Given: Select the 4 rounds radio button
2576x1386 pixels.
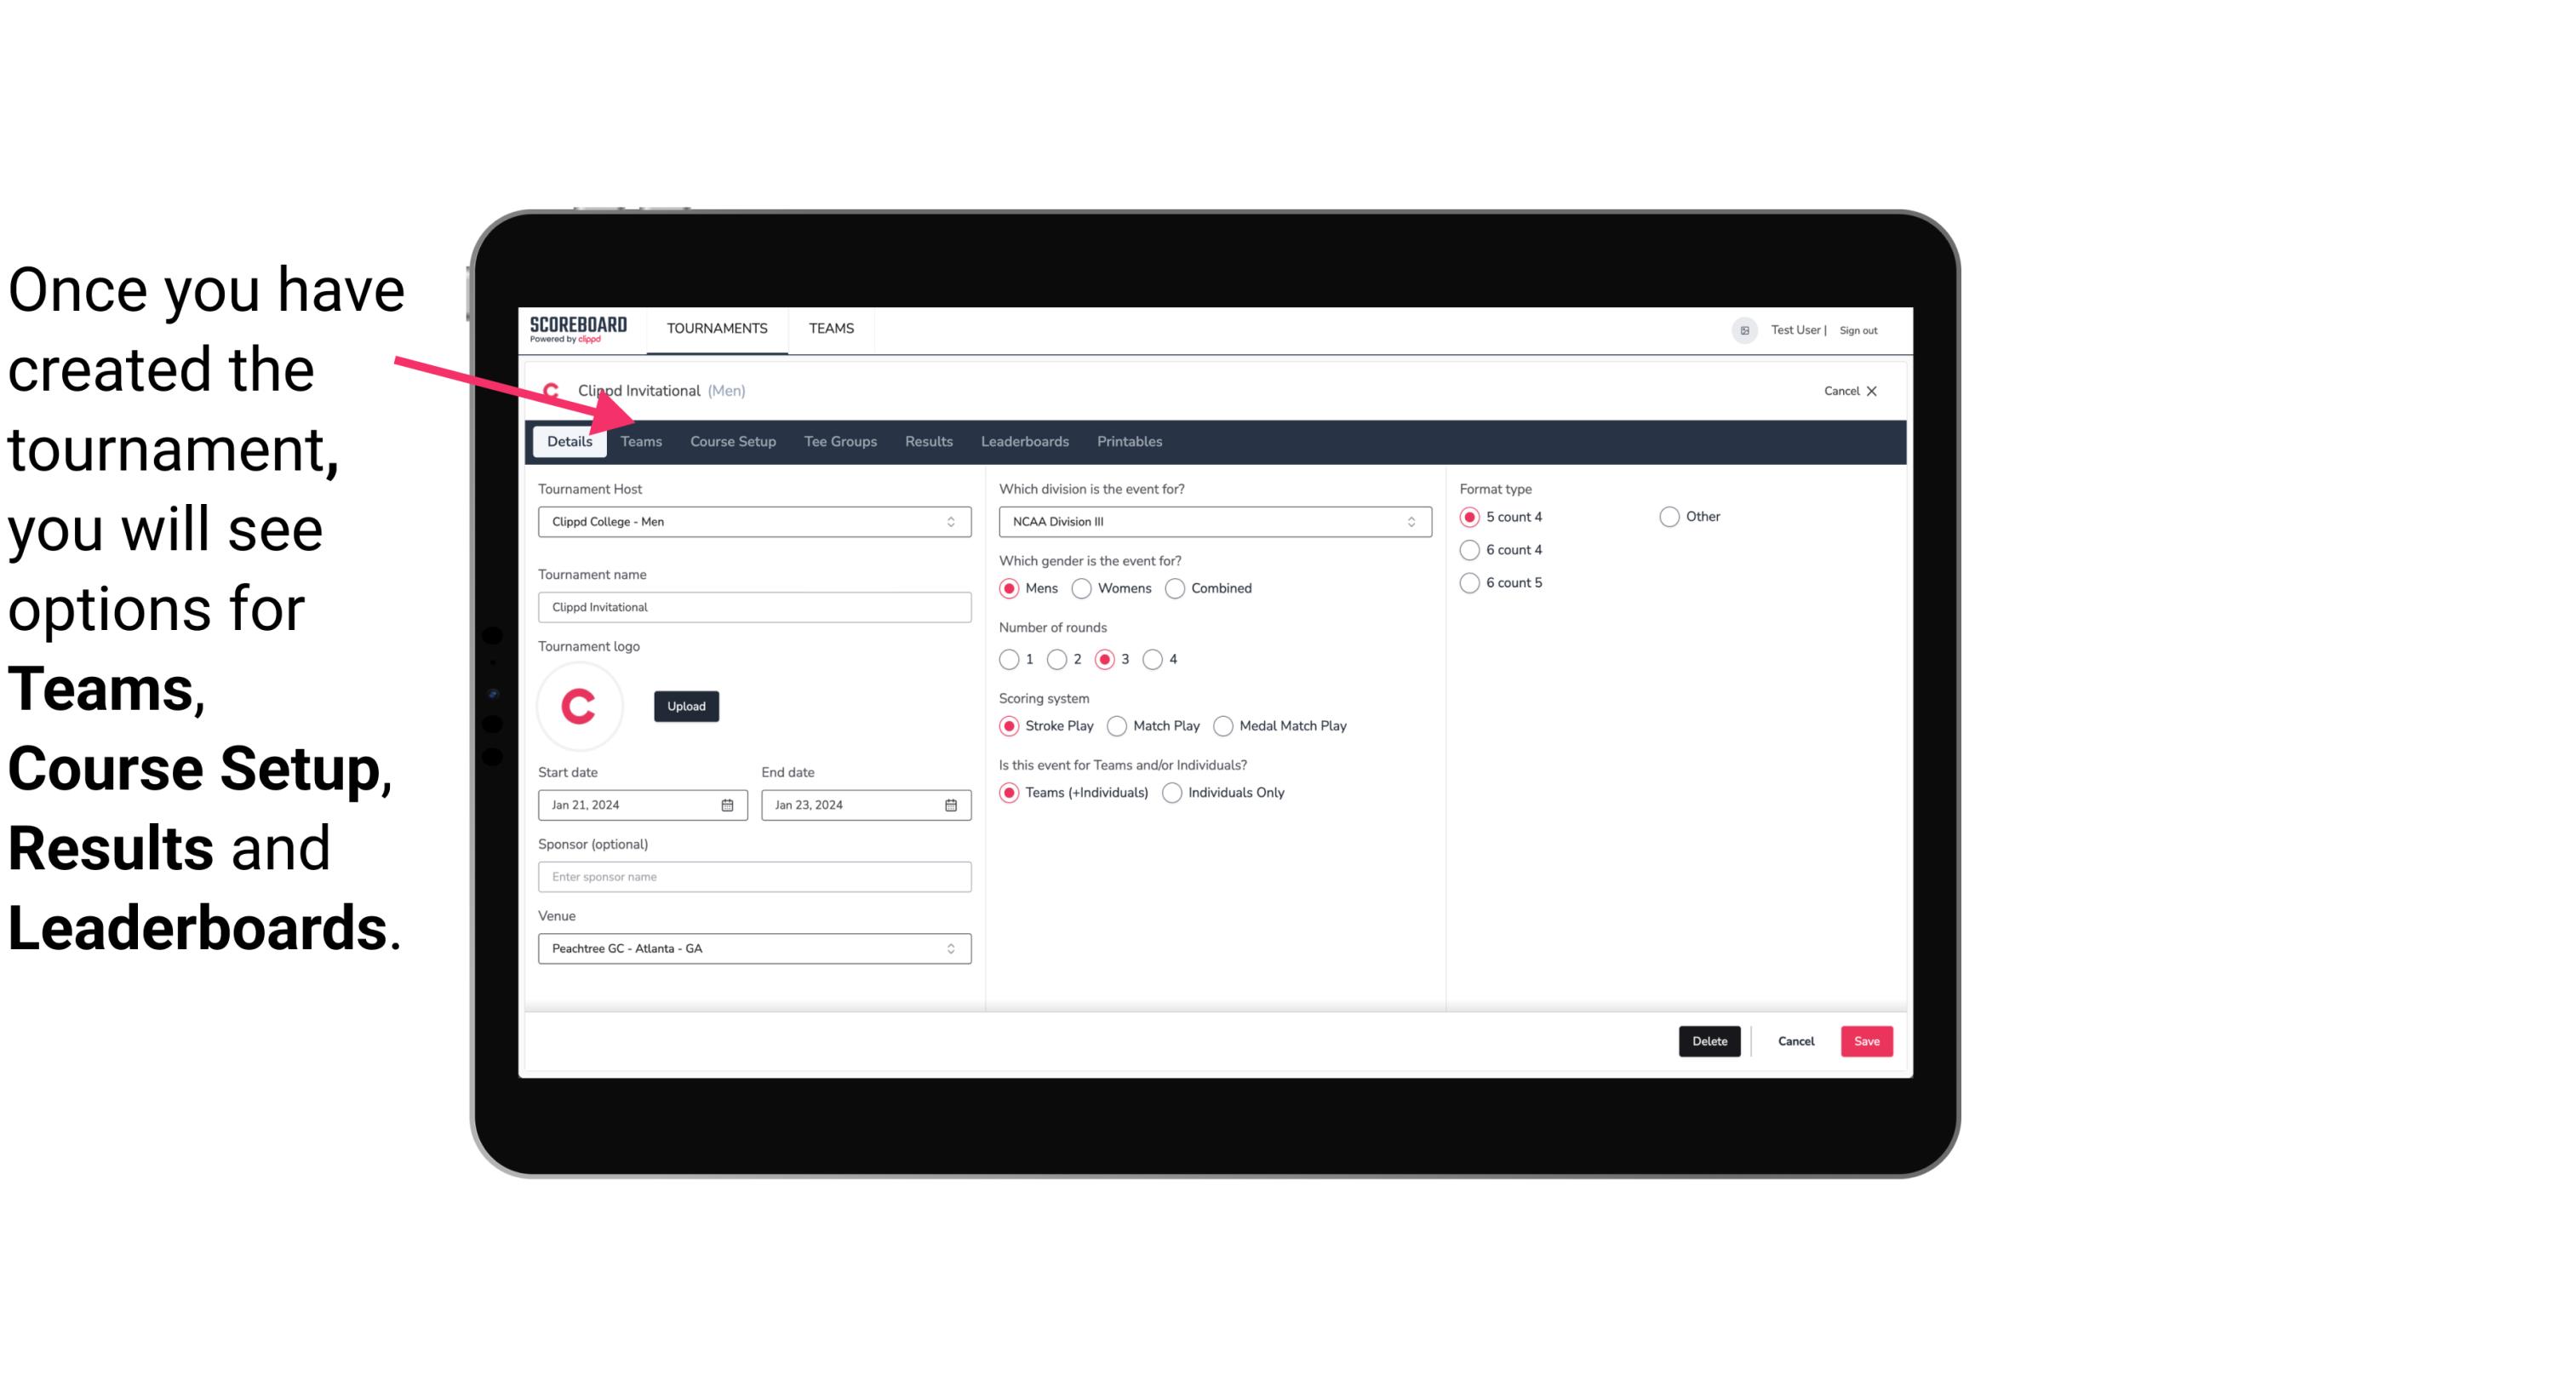Looking at the screenshot, I should (x=1155, y=659).
